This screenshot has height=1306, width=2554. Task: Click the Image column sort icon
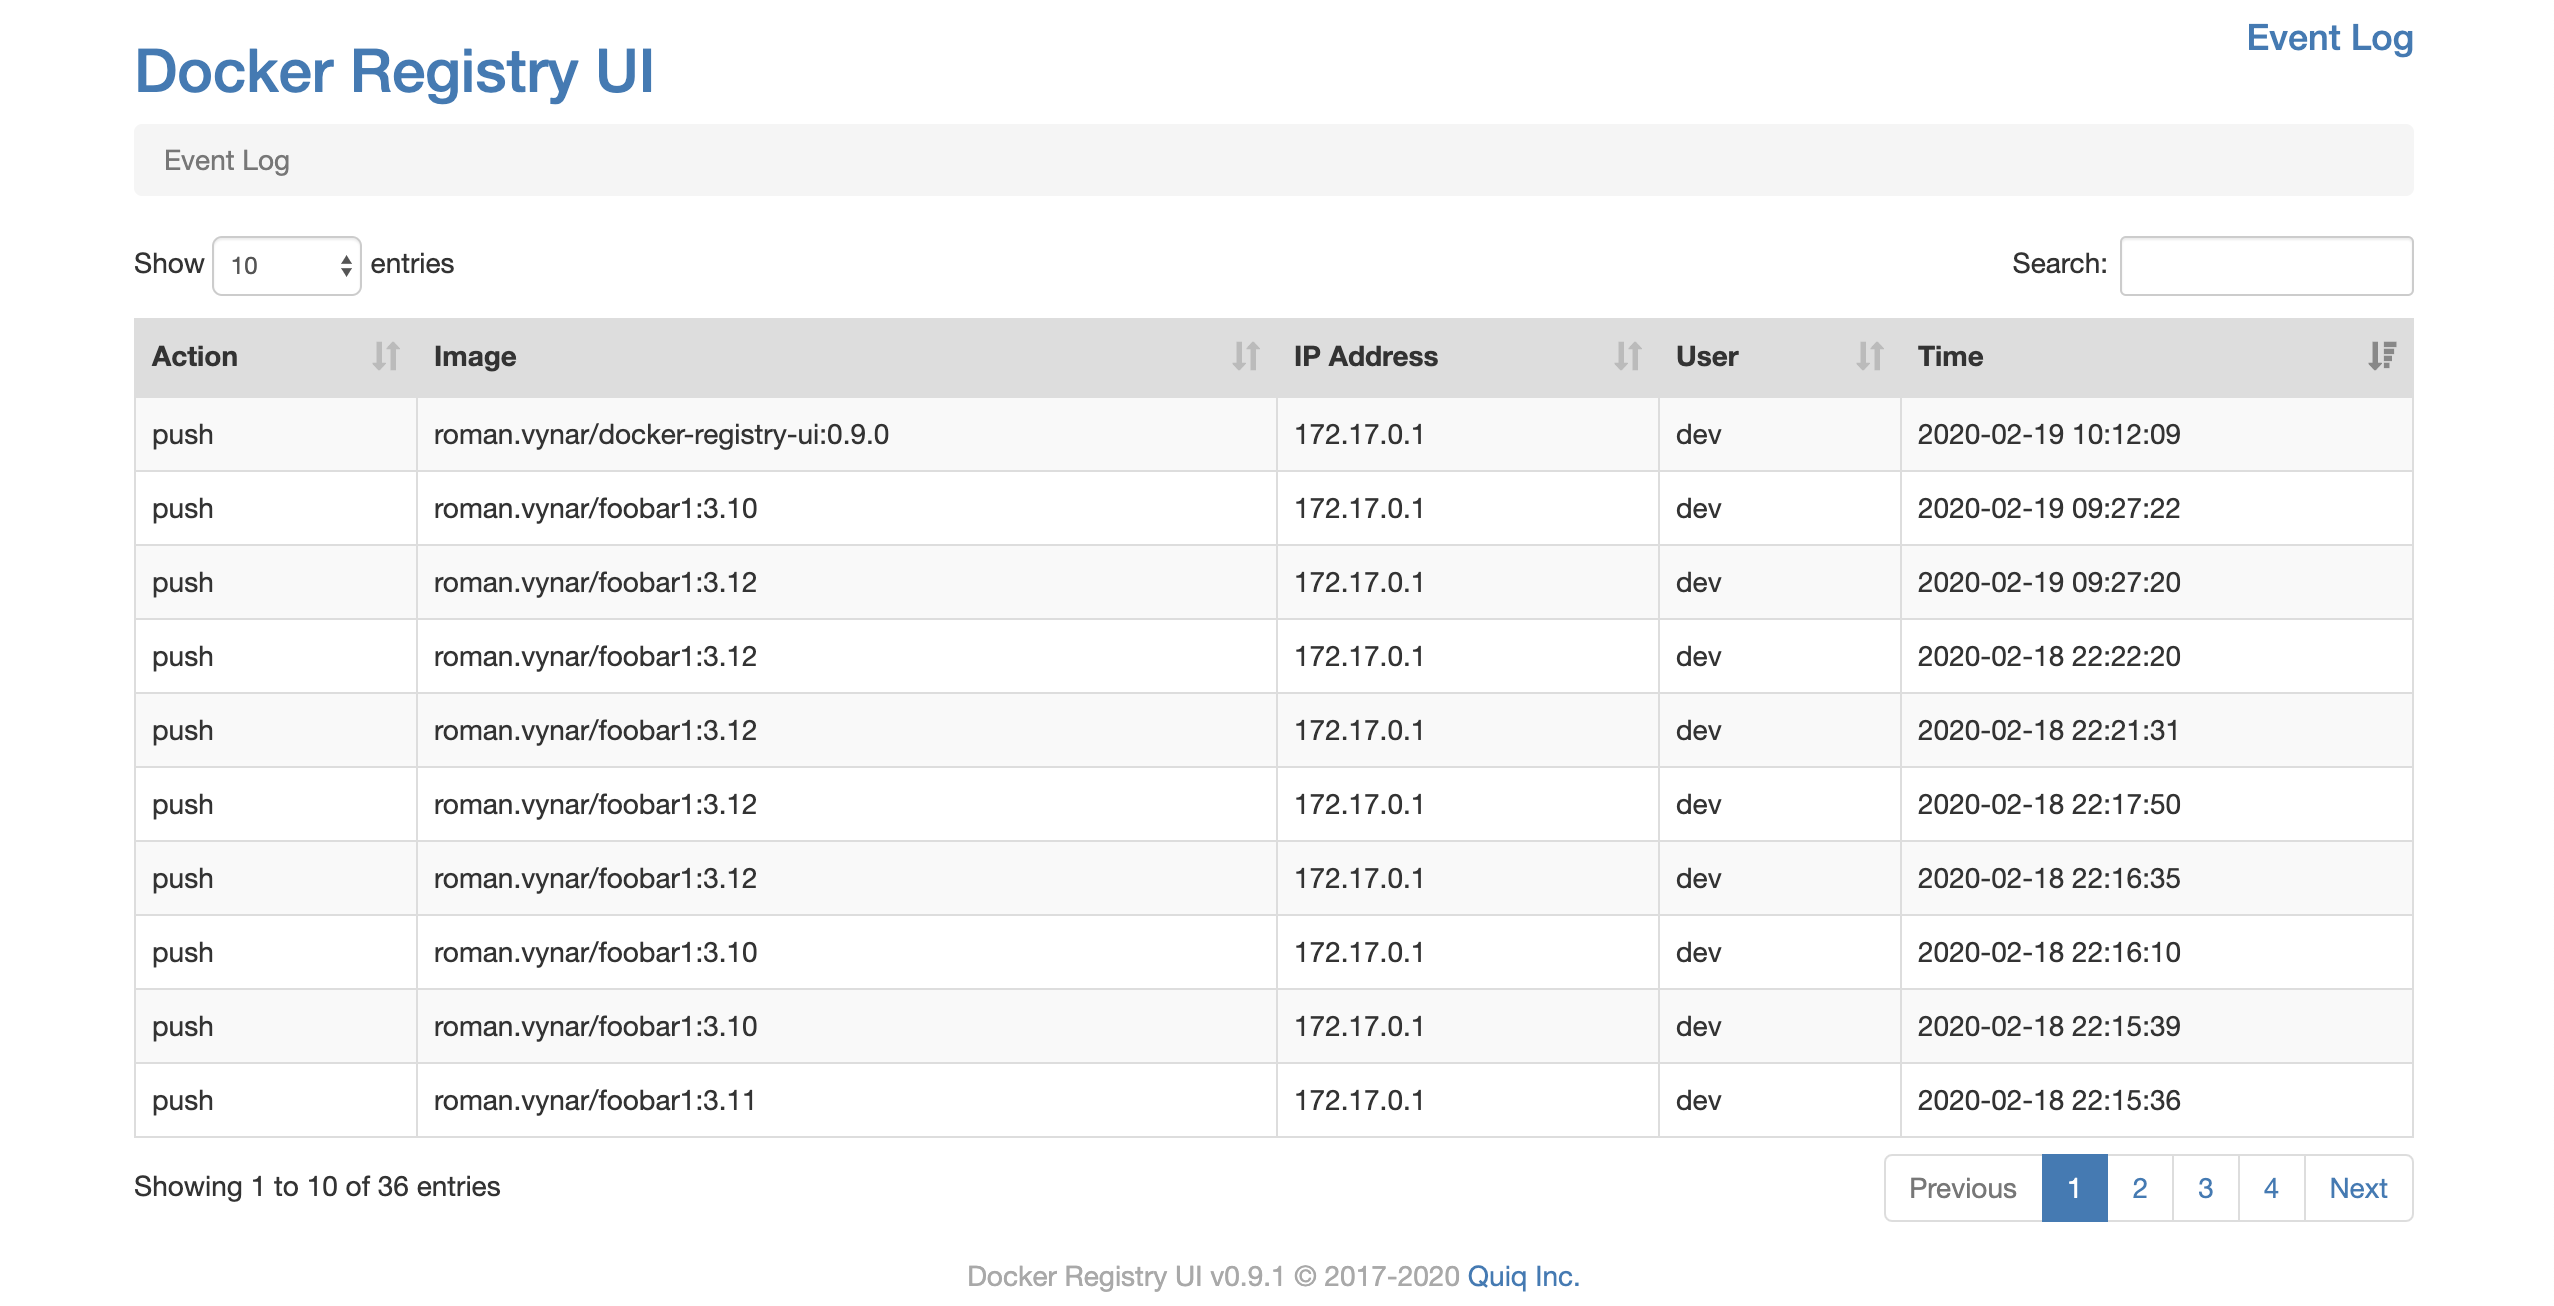tap(1245, 356)
